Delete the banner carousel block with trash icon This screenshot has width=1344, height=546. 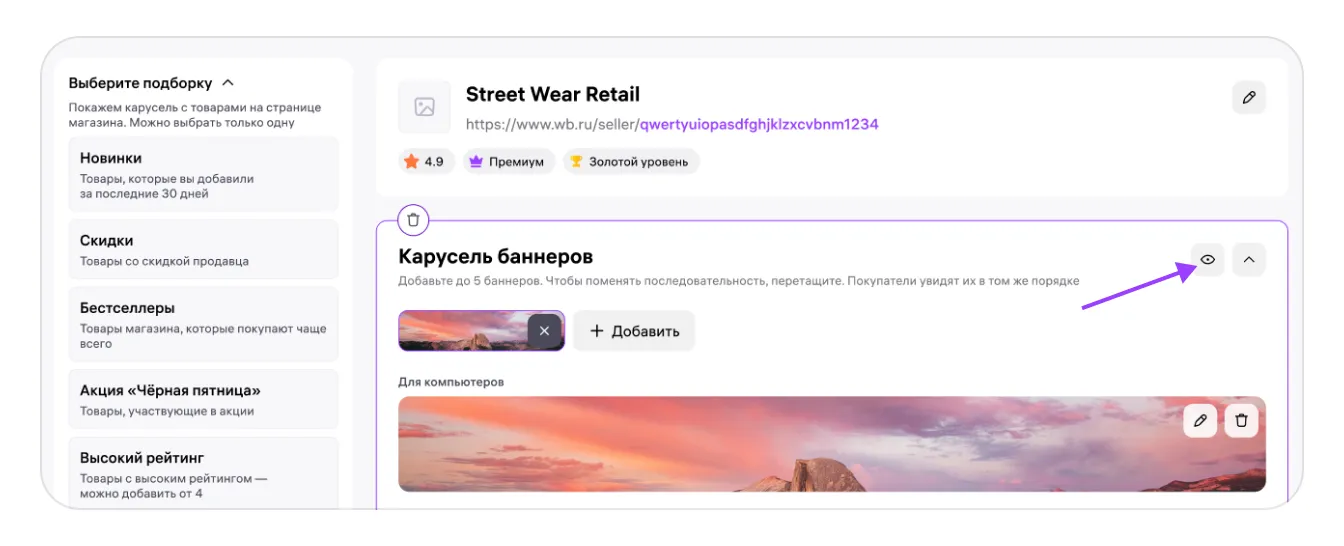click(x=413, y=220)
